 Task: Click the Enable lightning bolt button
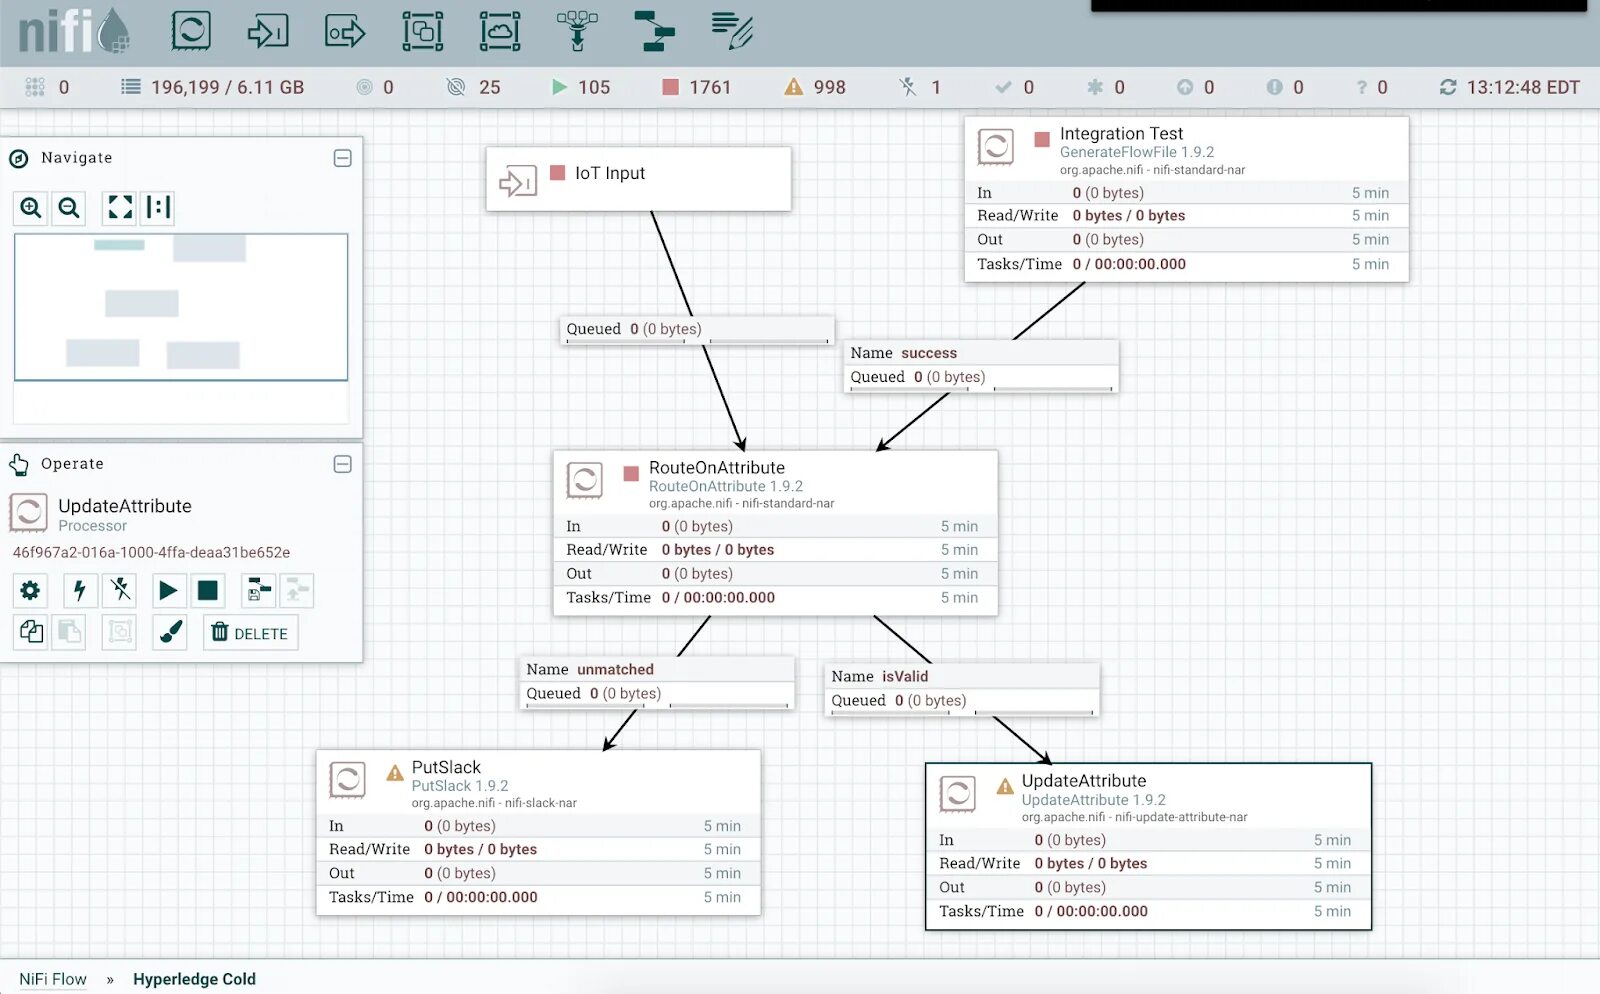click(x=80, y=591)
